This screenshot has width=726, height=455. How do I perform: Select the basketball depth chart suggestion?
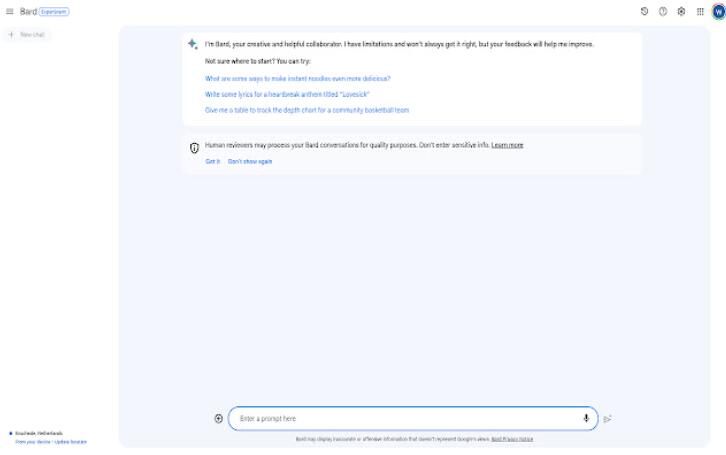pyautogui.click(x=307, y=110)
